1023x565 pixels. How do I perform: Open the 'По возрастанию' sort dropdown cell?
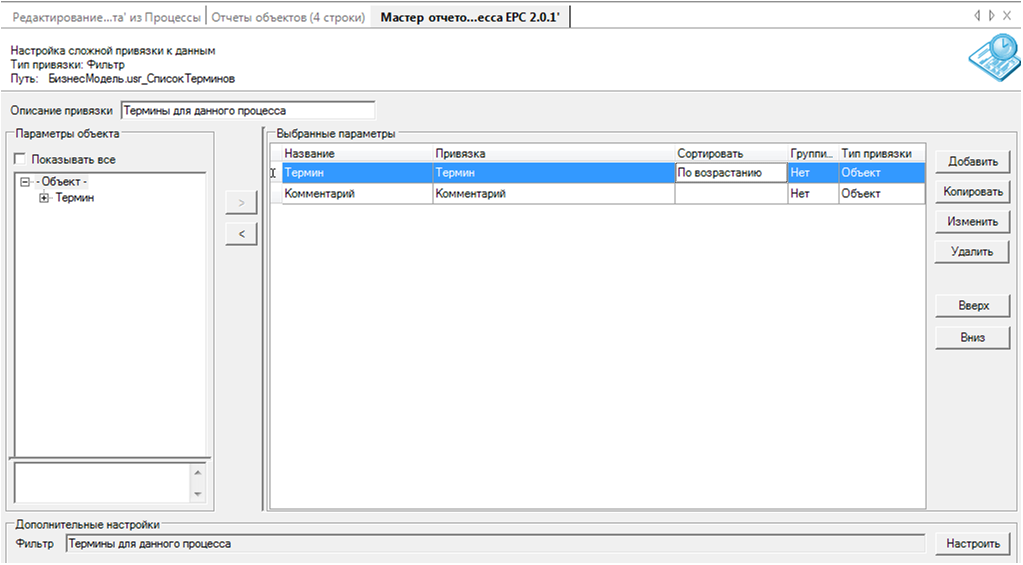pos(731,173)
